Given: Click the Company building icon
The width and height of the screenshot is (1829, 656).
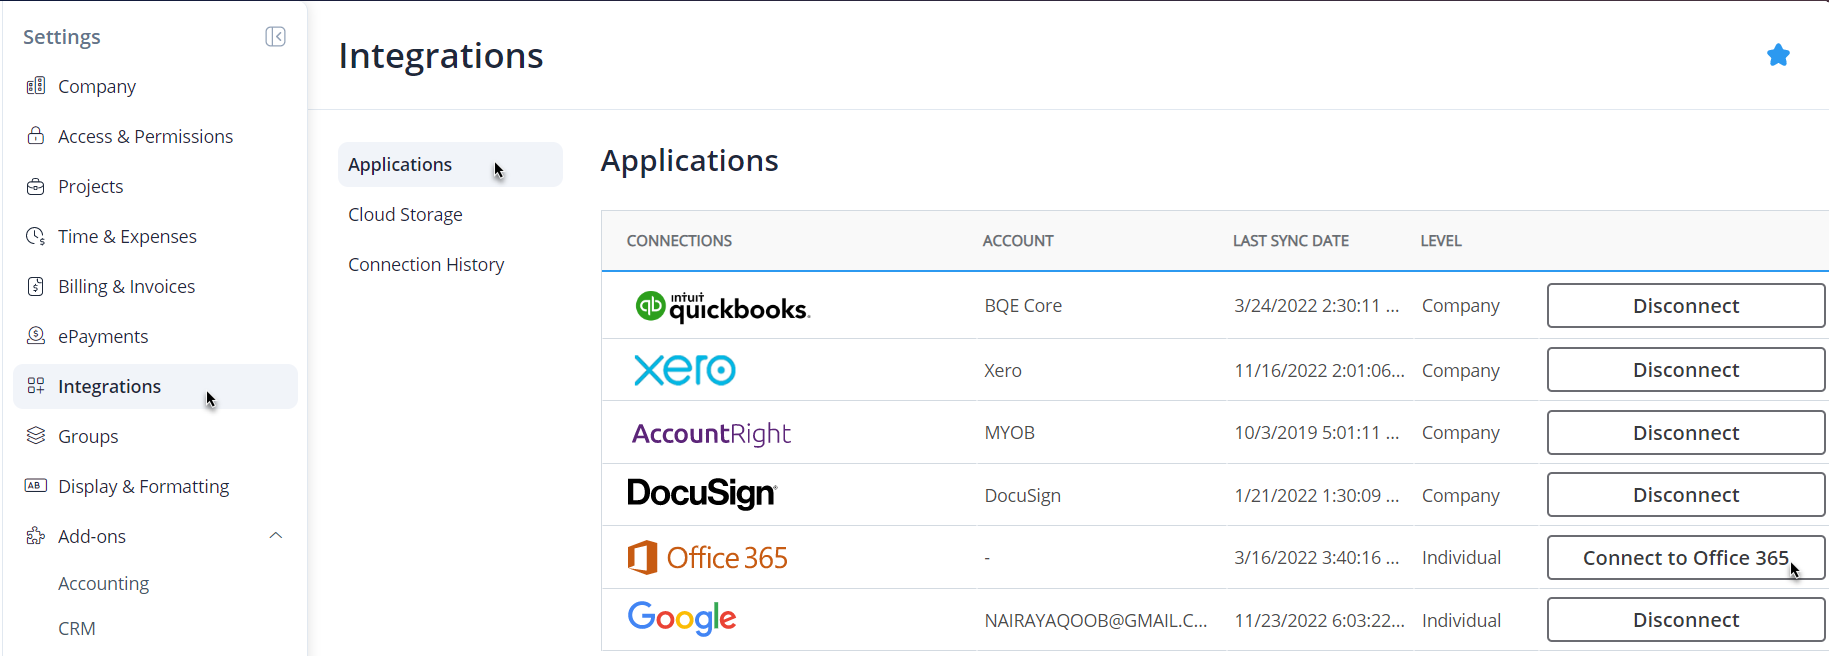Looking at the screenshot, I should coord(36,86).
